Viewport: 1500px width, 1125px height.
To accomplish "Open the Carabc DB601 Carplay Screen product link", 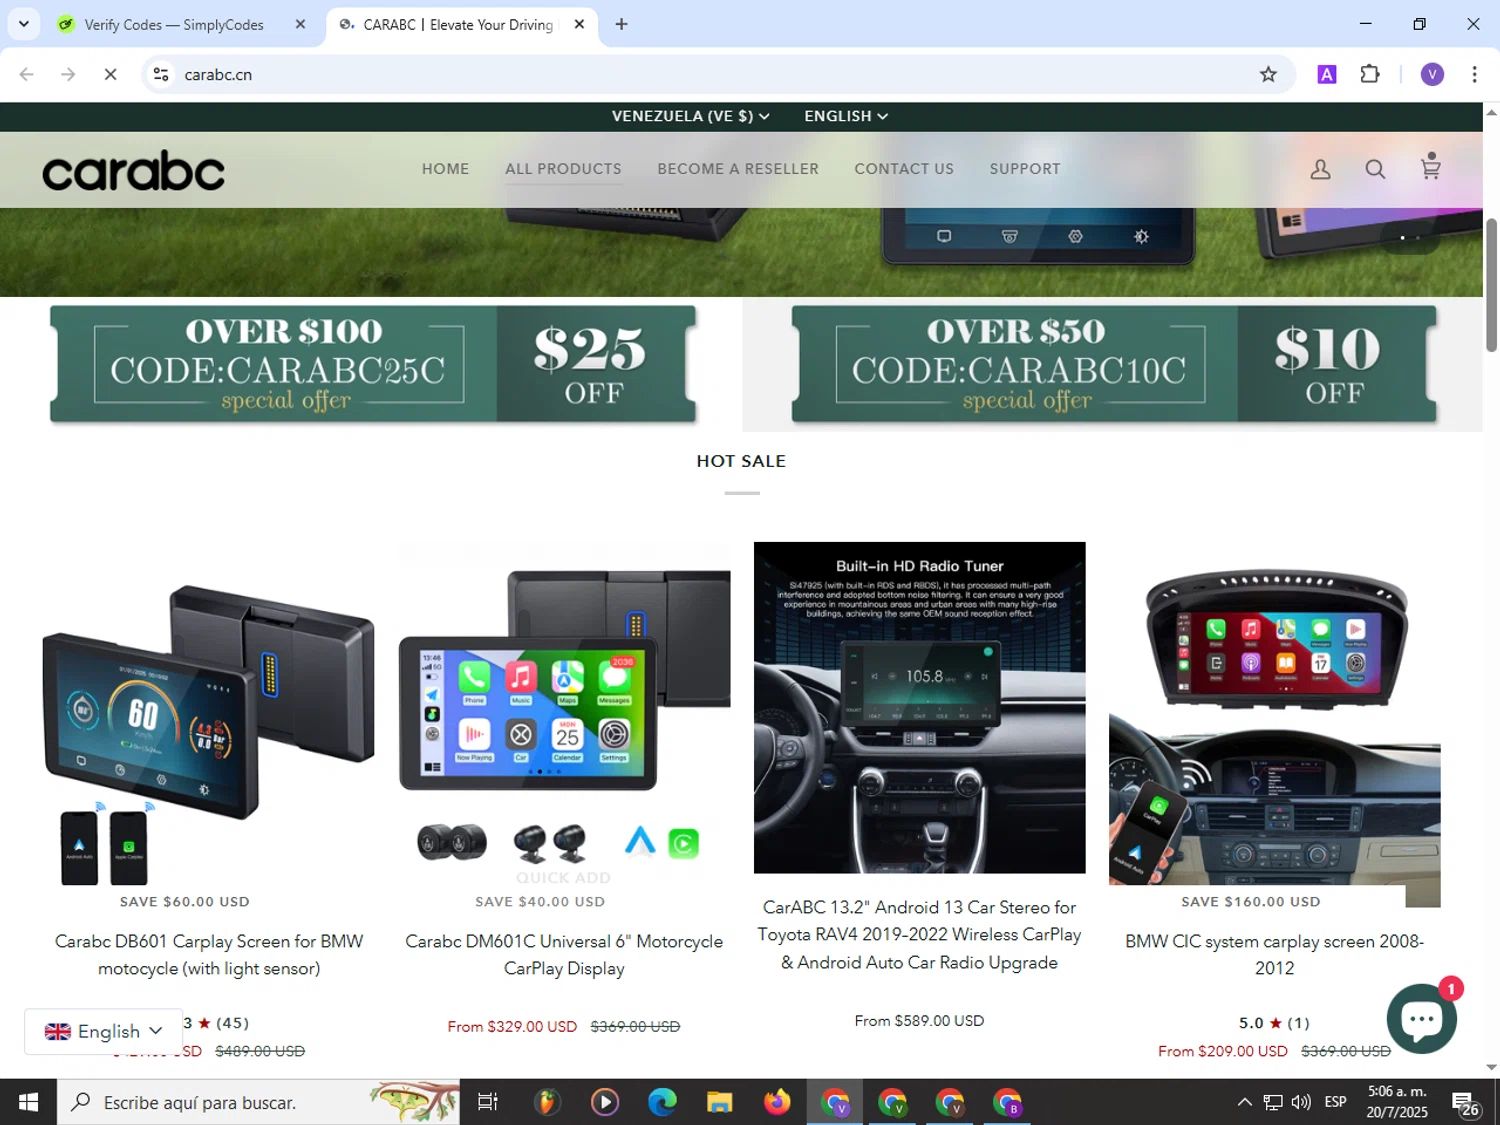I will click(209, 955).
